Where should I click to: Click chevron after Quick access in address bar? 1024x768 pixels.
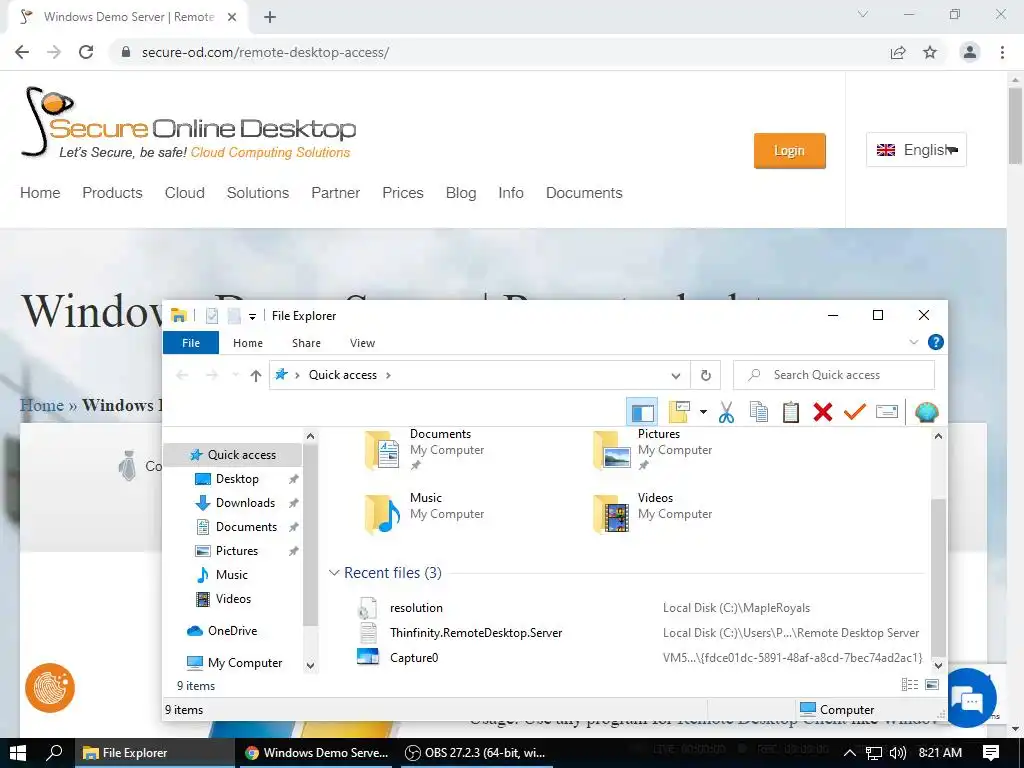click(x=389, y=376)
